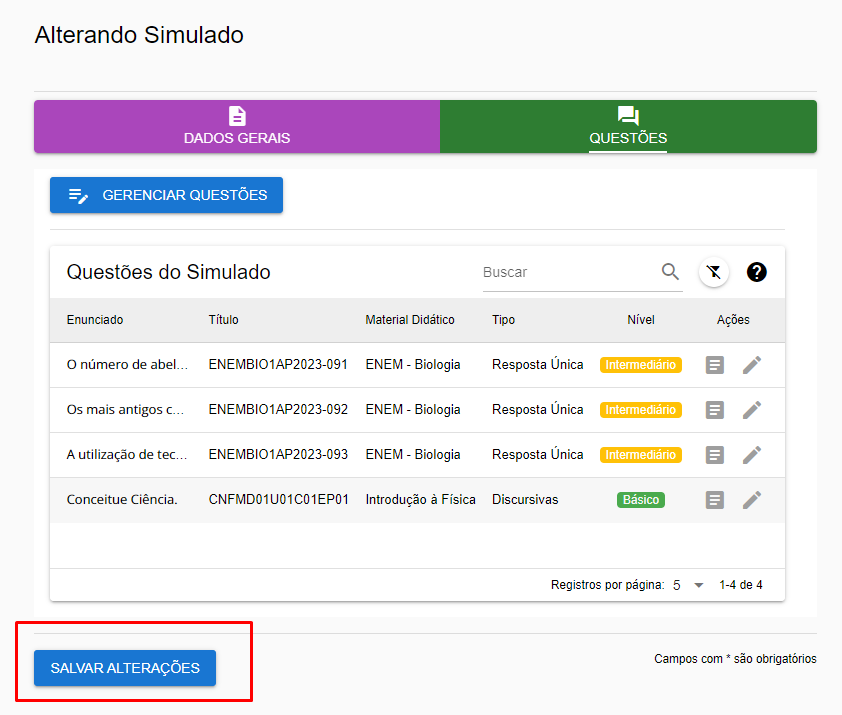Image resolution: width=842 pixels, height=715 pixels.
Task: Expand the Registros por página dropdown
Action: 698,585
